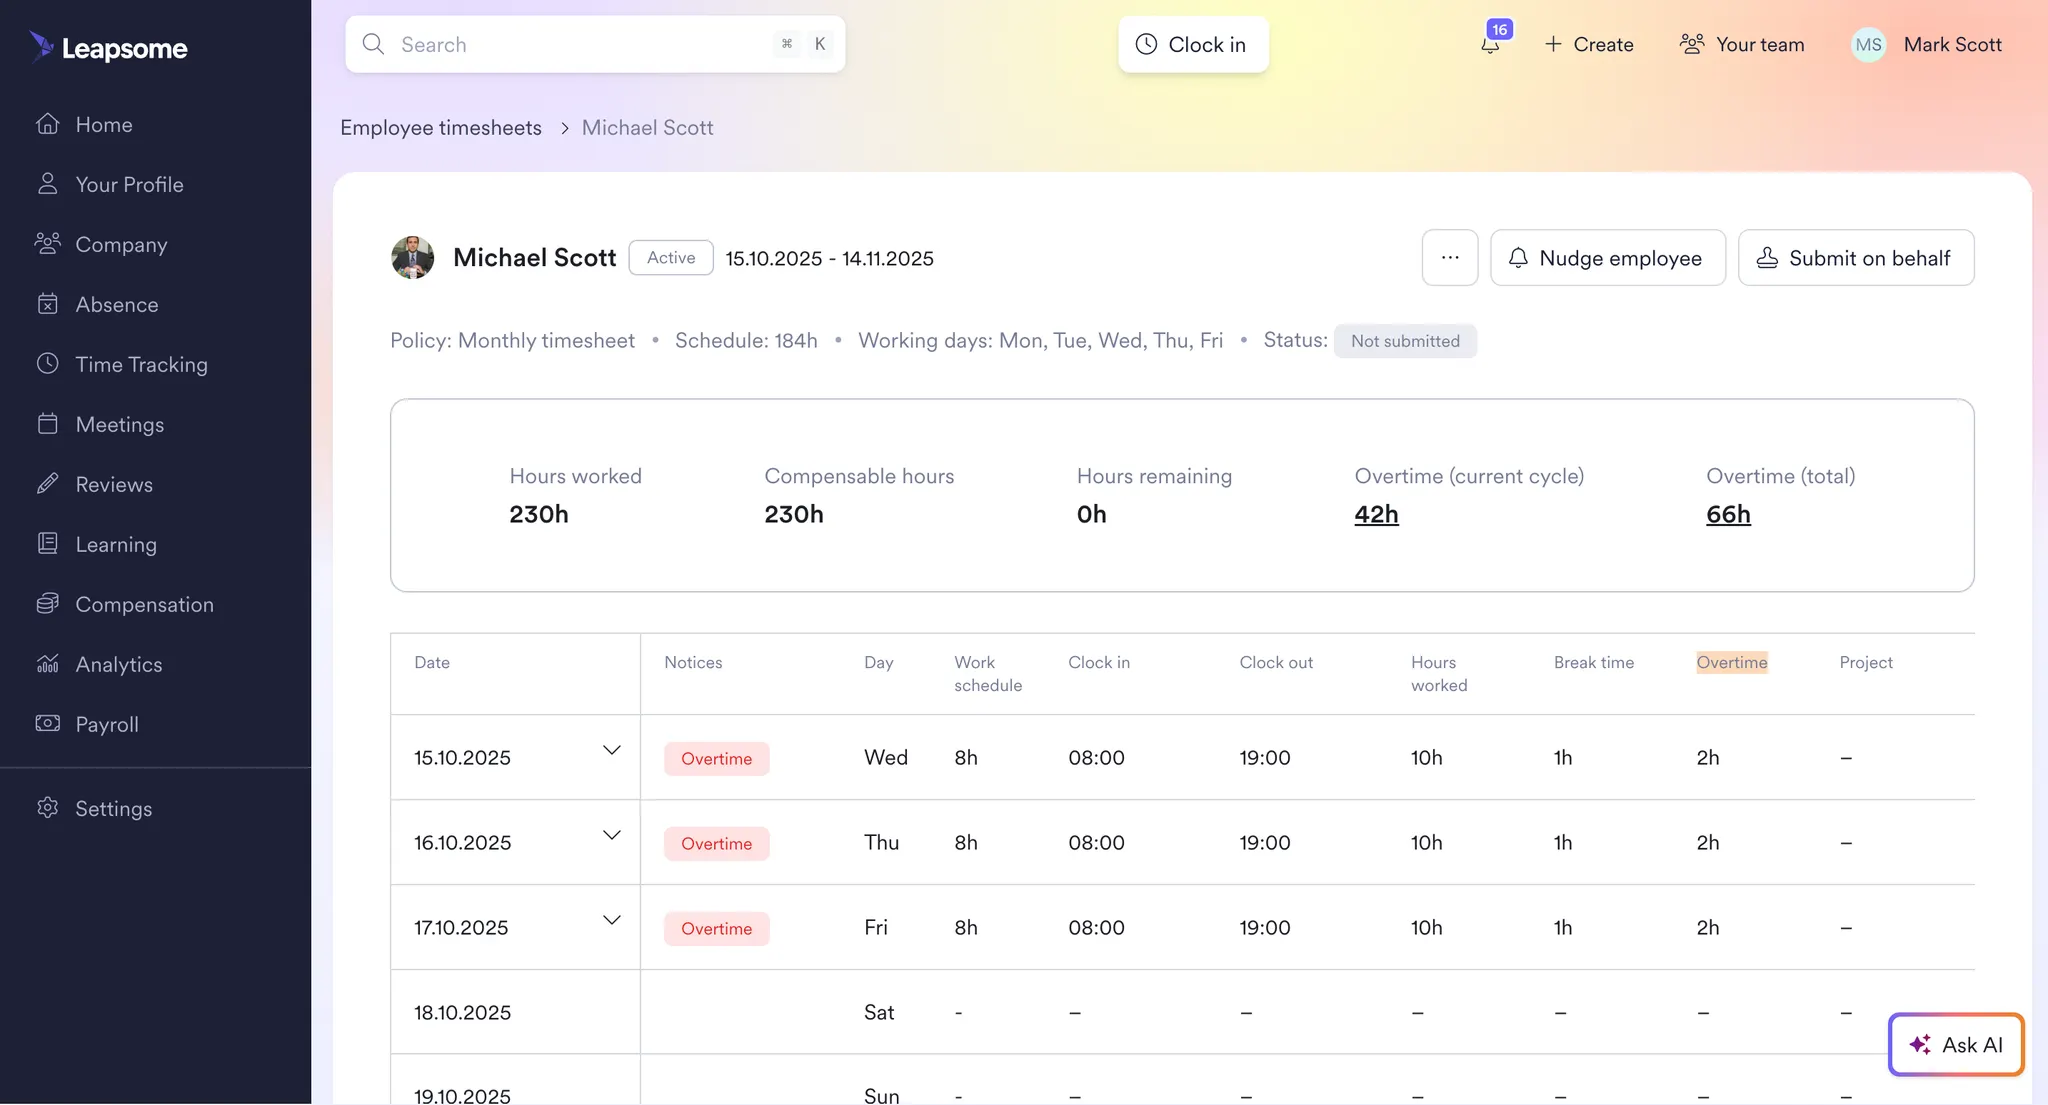Click the Leapsome logo
This screenshot has height=1105, width=2048.
coord(108,47)
